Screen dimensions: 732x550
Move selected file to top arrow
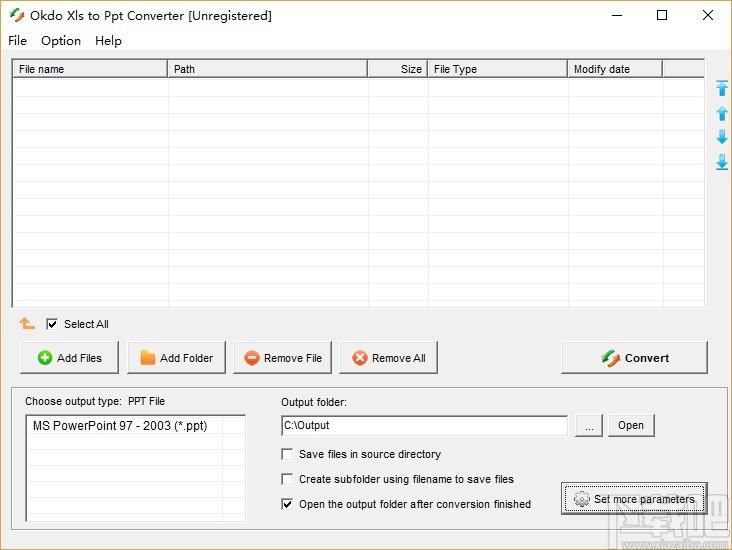pyautogui.click(x=722, y=88)
